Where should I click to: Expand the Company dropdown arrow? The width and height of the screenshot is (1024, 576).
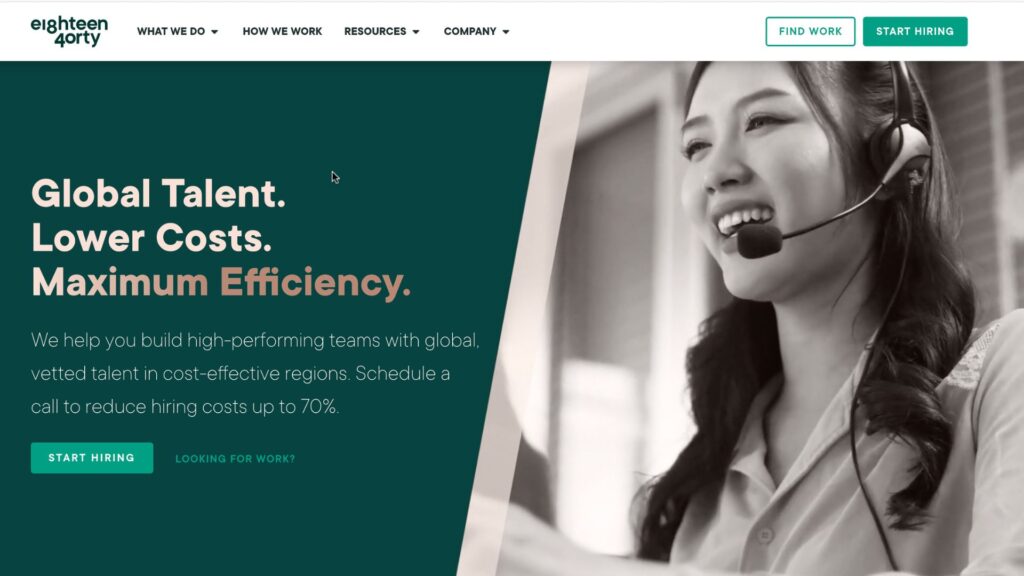(505, 31)
